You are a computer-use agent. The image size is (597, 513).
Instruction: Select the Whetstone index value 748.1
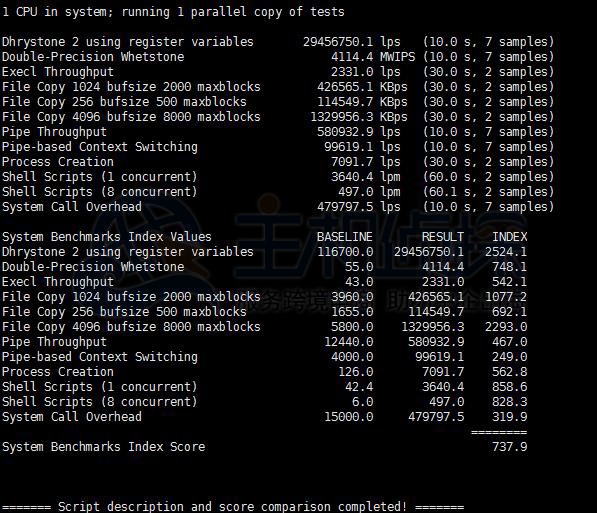point(510,267)
